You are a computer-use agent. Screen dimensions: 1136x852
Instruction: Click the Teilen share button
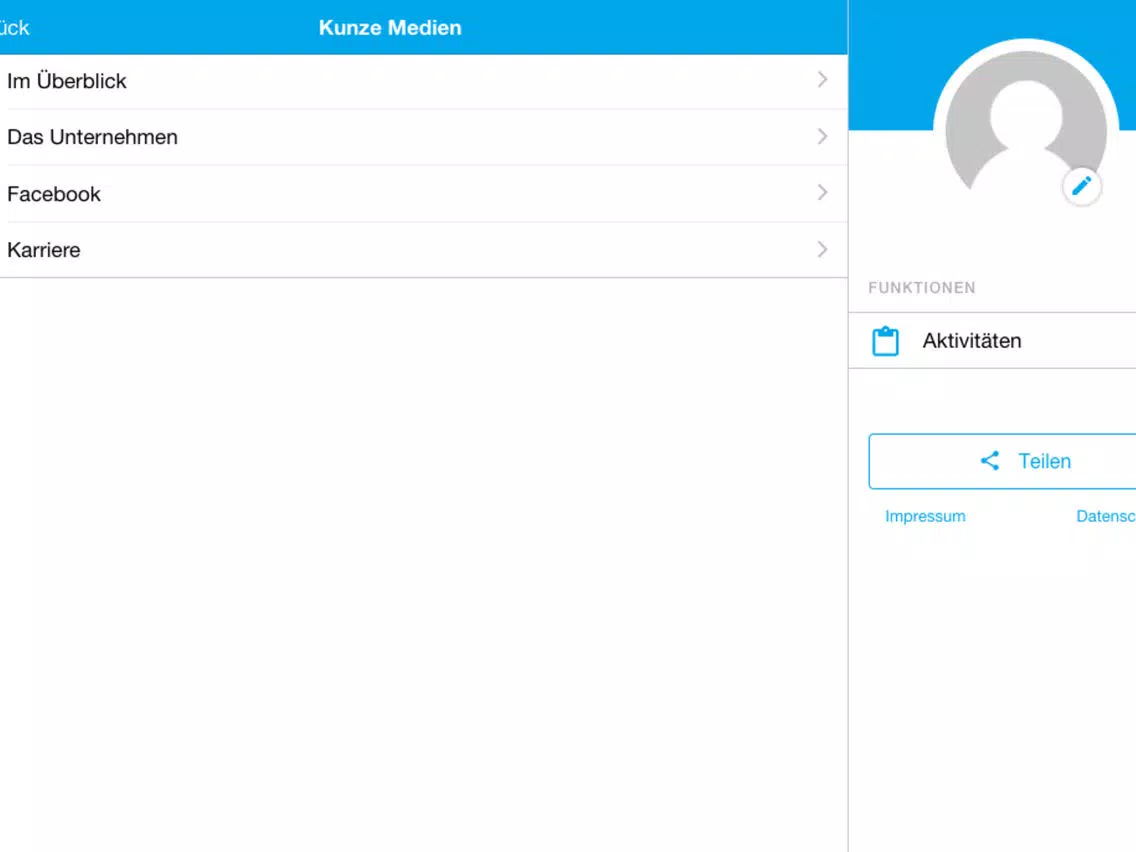[1003, 462]
